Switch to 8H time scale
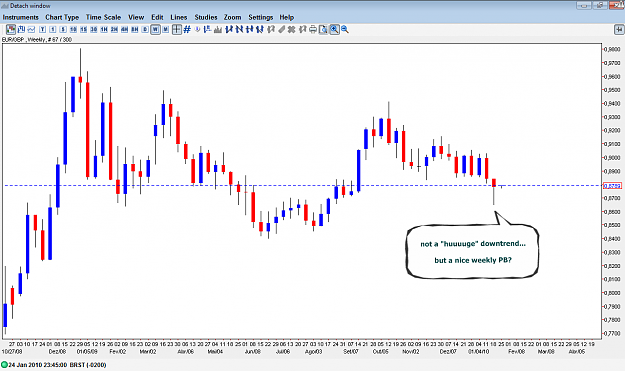This screenshot has height=371, width=625. point(135,29)
